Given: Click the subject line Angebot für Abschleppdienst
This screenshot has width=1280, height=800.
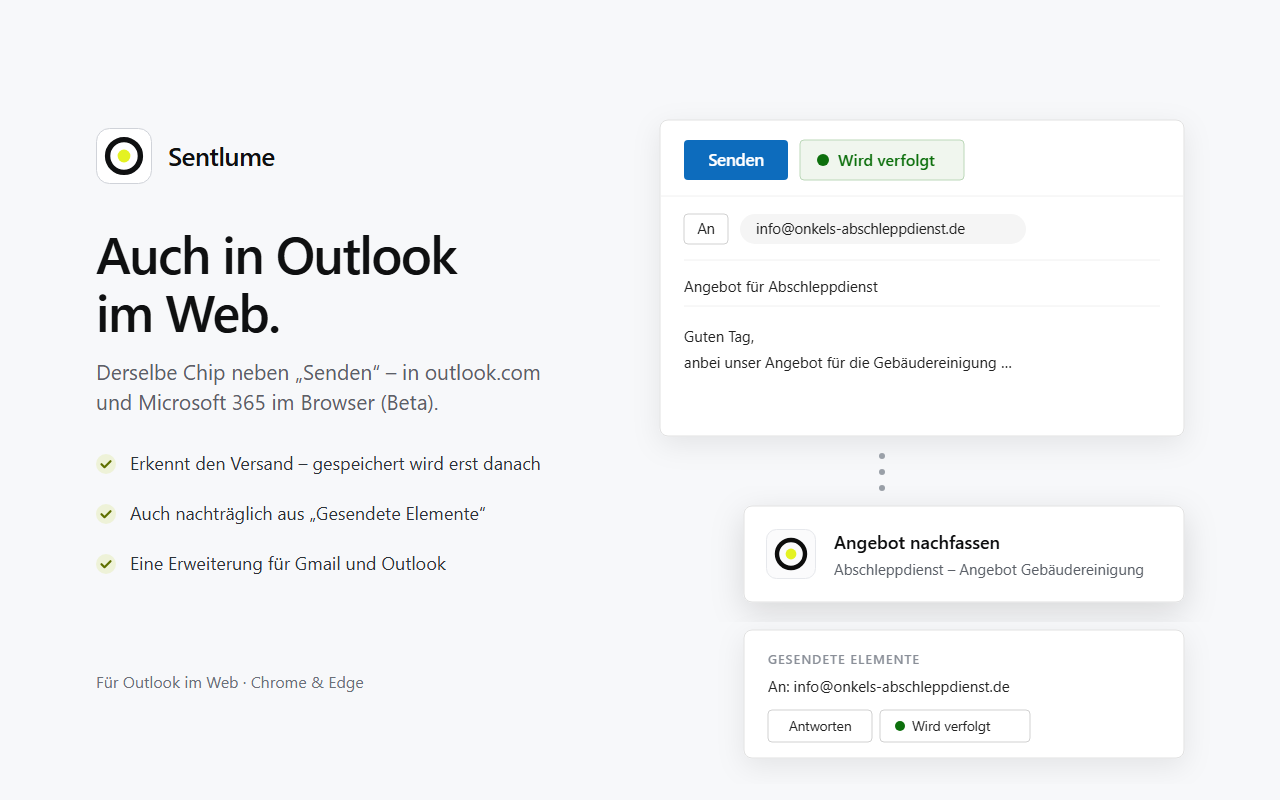Looking at the screenshot, I should point(781,287).
